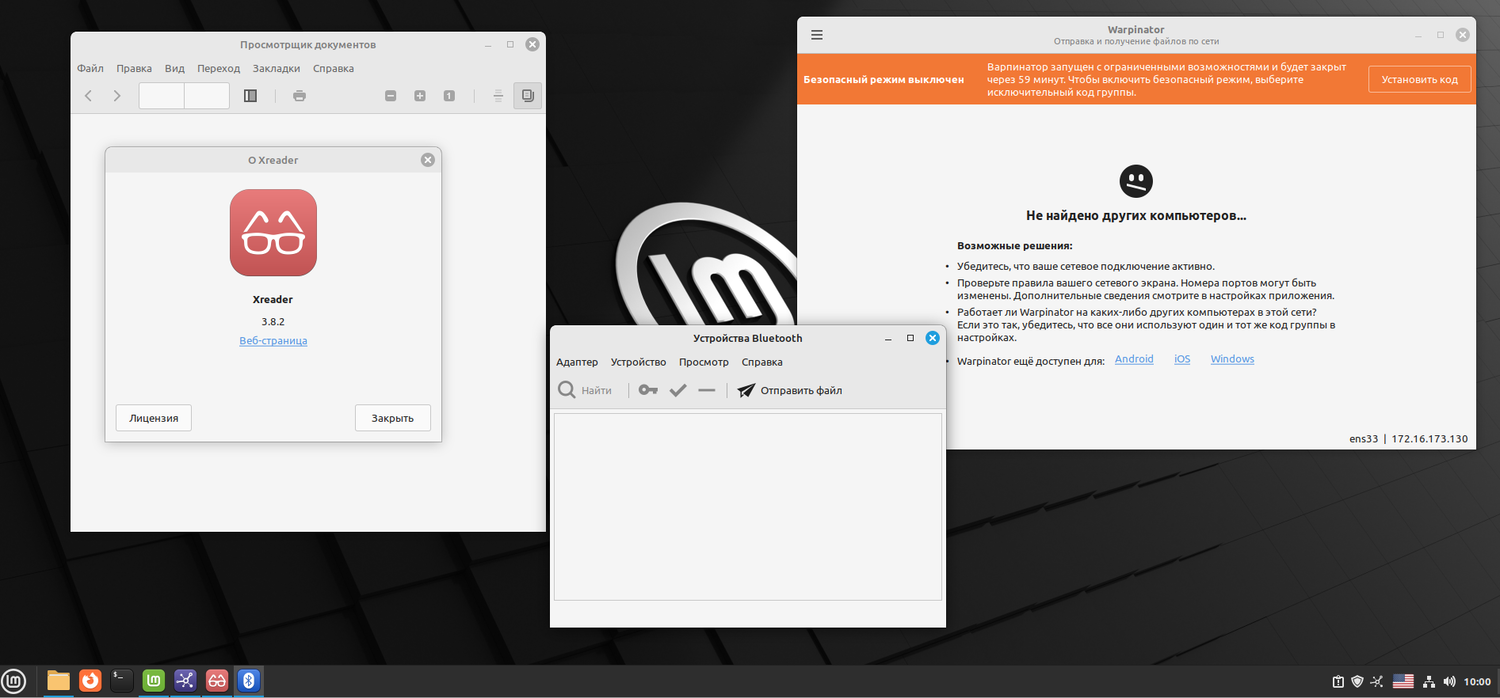Click Закрыть in the About Xreader dialog

392,418
